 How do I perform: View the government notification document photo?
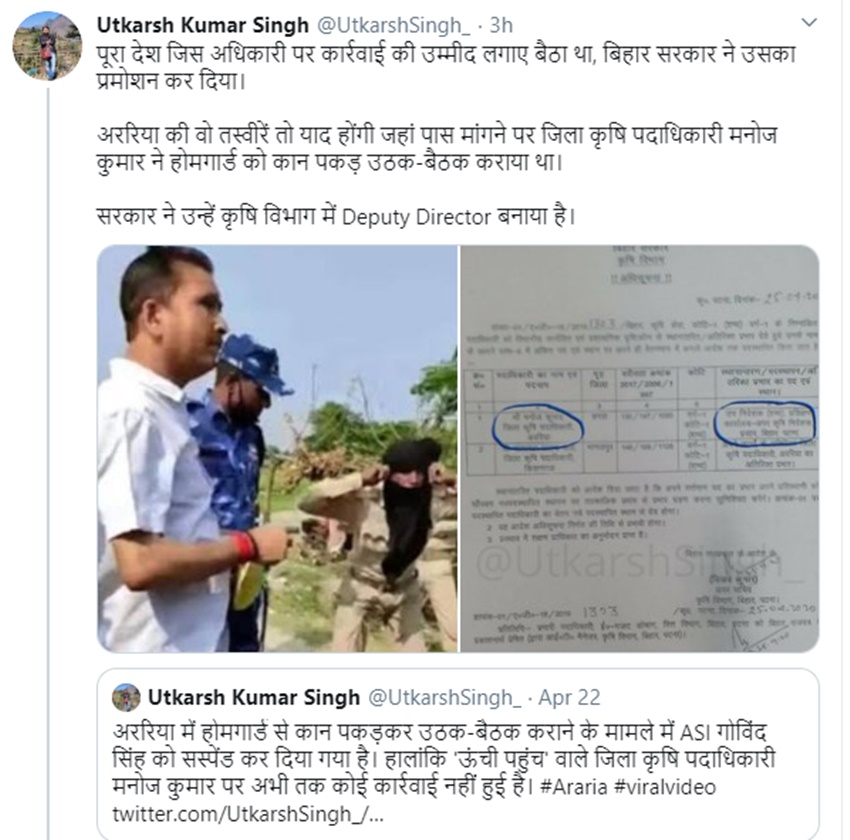[x=640, y=448]
